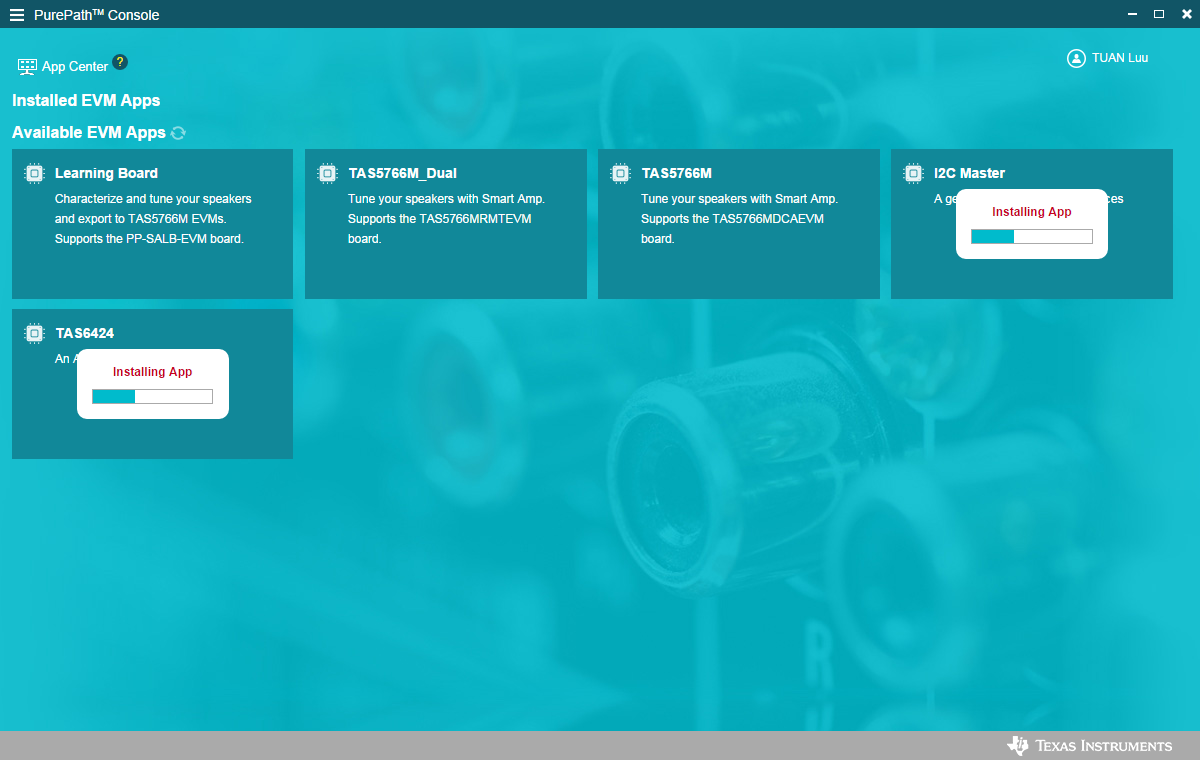Click the I2C Master progress bar
The image size is (1200, 760).
1031,237
